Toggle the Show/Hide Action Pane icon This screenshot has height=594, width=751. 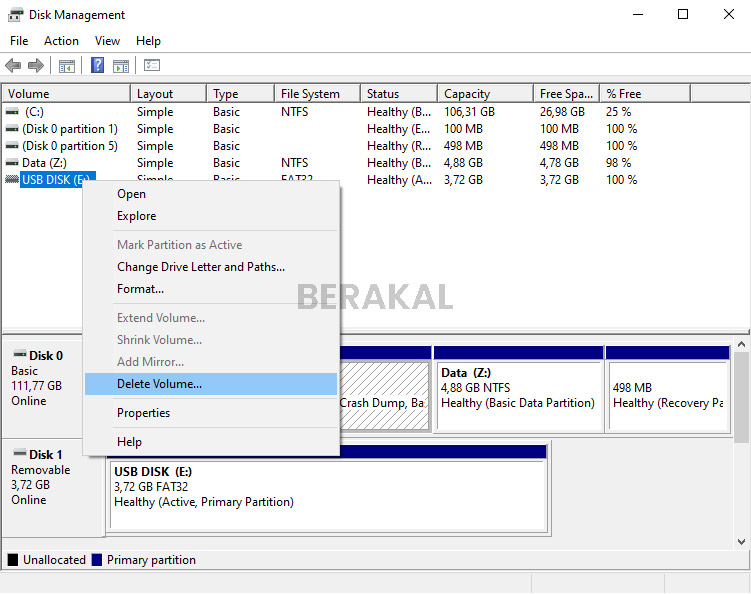click(x=121, y=66)
